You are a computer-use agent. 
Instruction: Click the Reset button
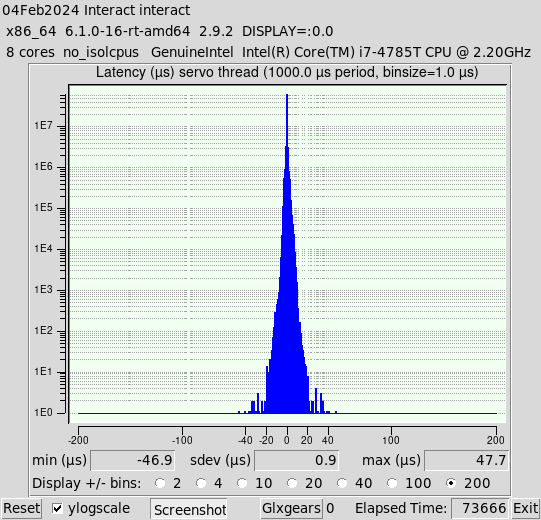pos(21,508)
